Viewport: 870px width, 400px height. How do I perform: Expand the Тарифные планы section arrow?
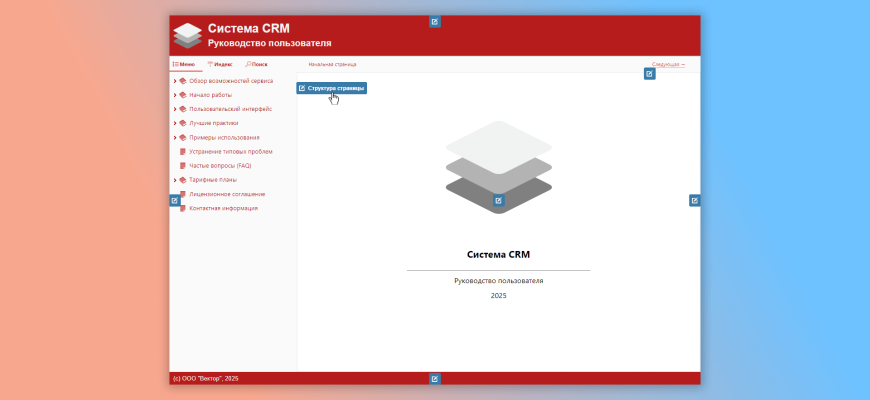175,180
